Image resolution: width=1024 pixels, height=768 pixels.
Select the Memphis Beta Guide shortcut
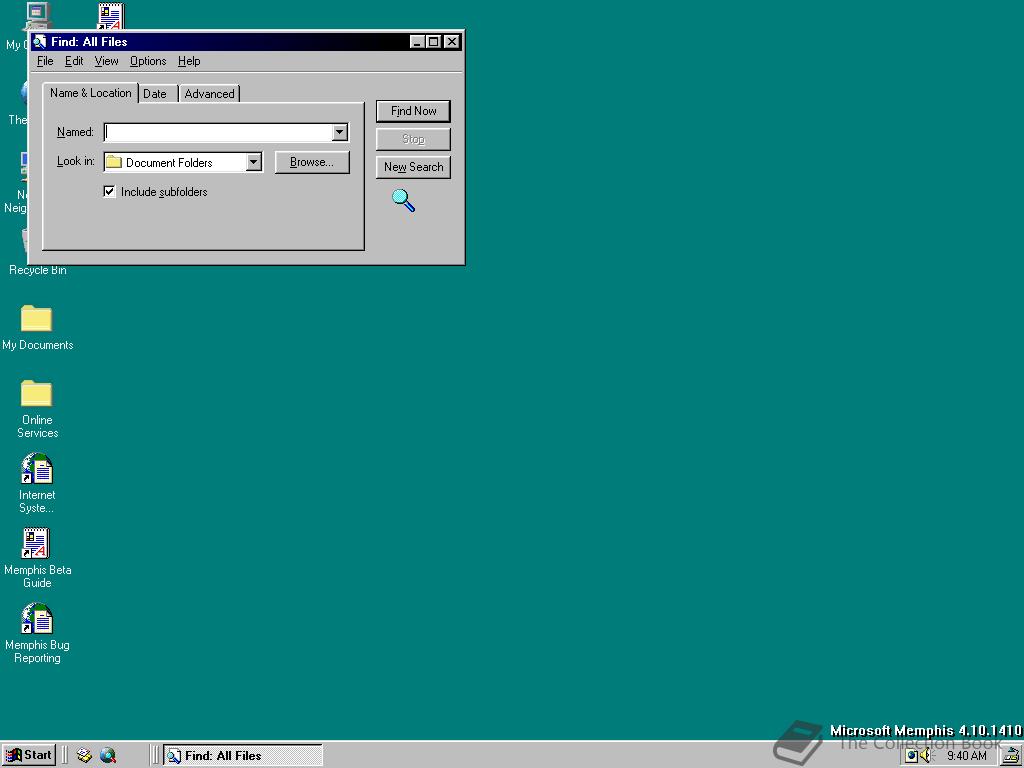tap(36, 543)
